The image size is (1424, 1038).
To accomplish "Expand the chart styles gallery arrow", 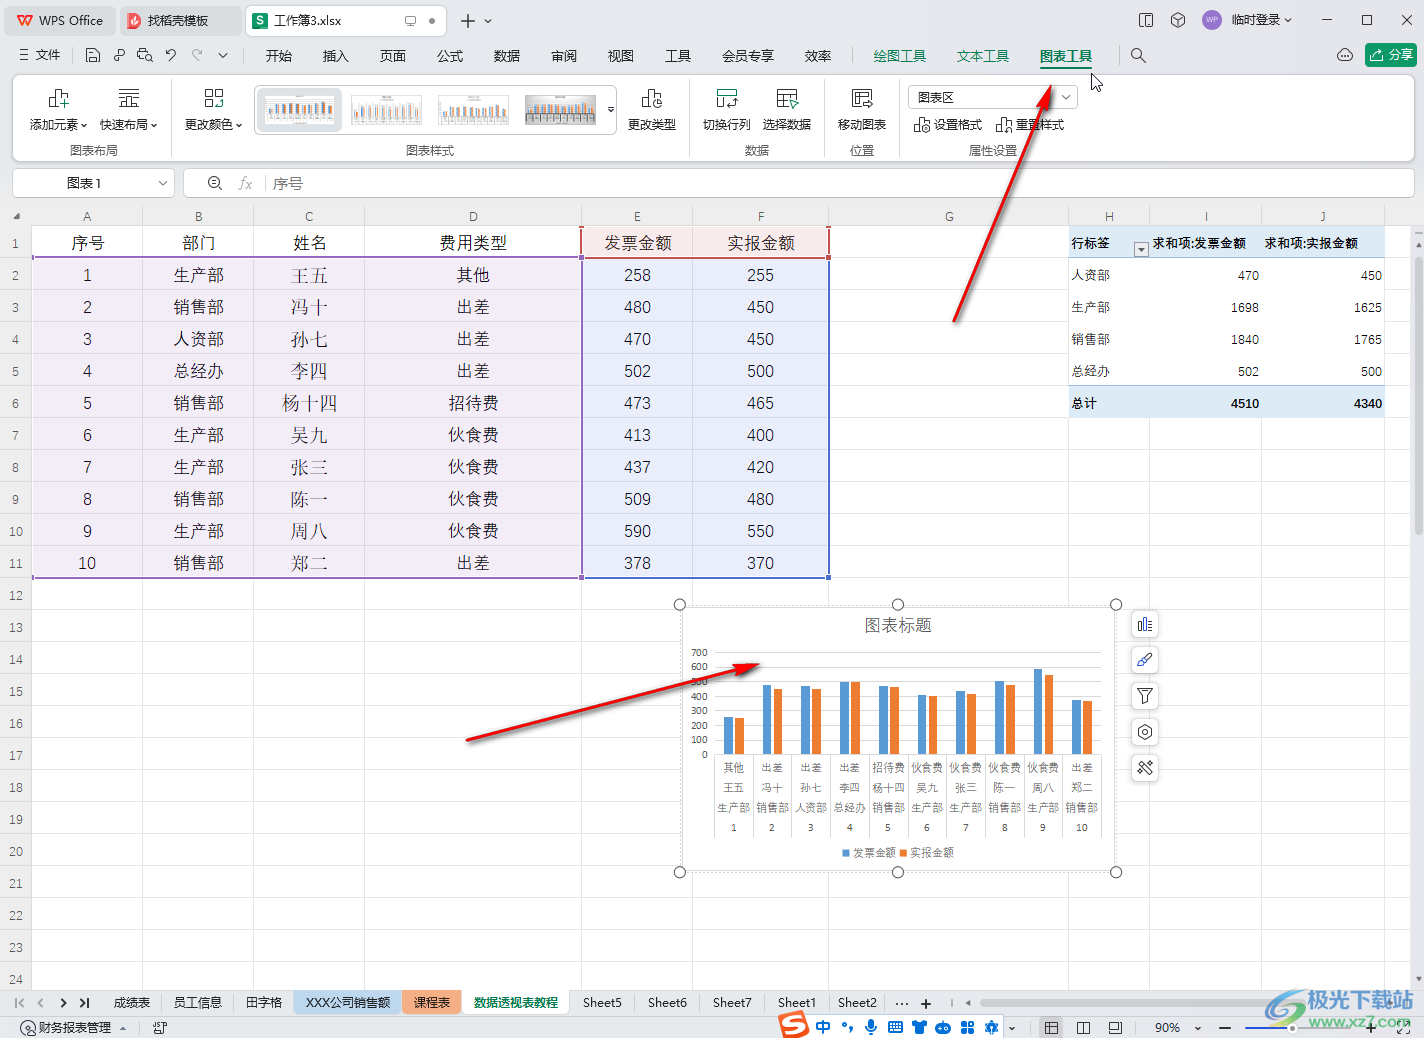I will click(x=611, y=110).
